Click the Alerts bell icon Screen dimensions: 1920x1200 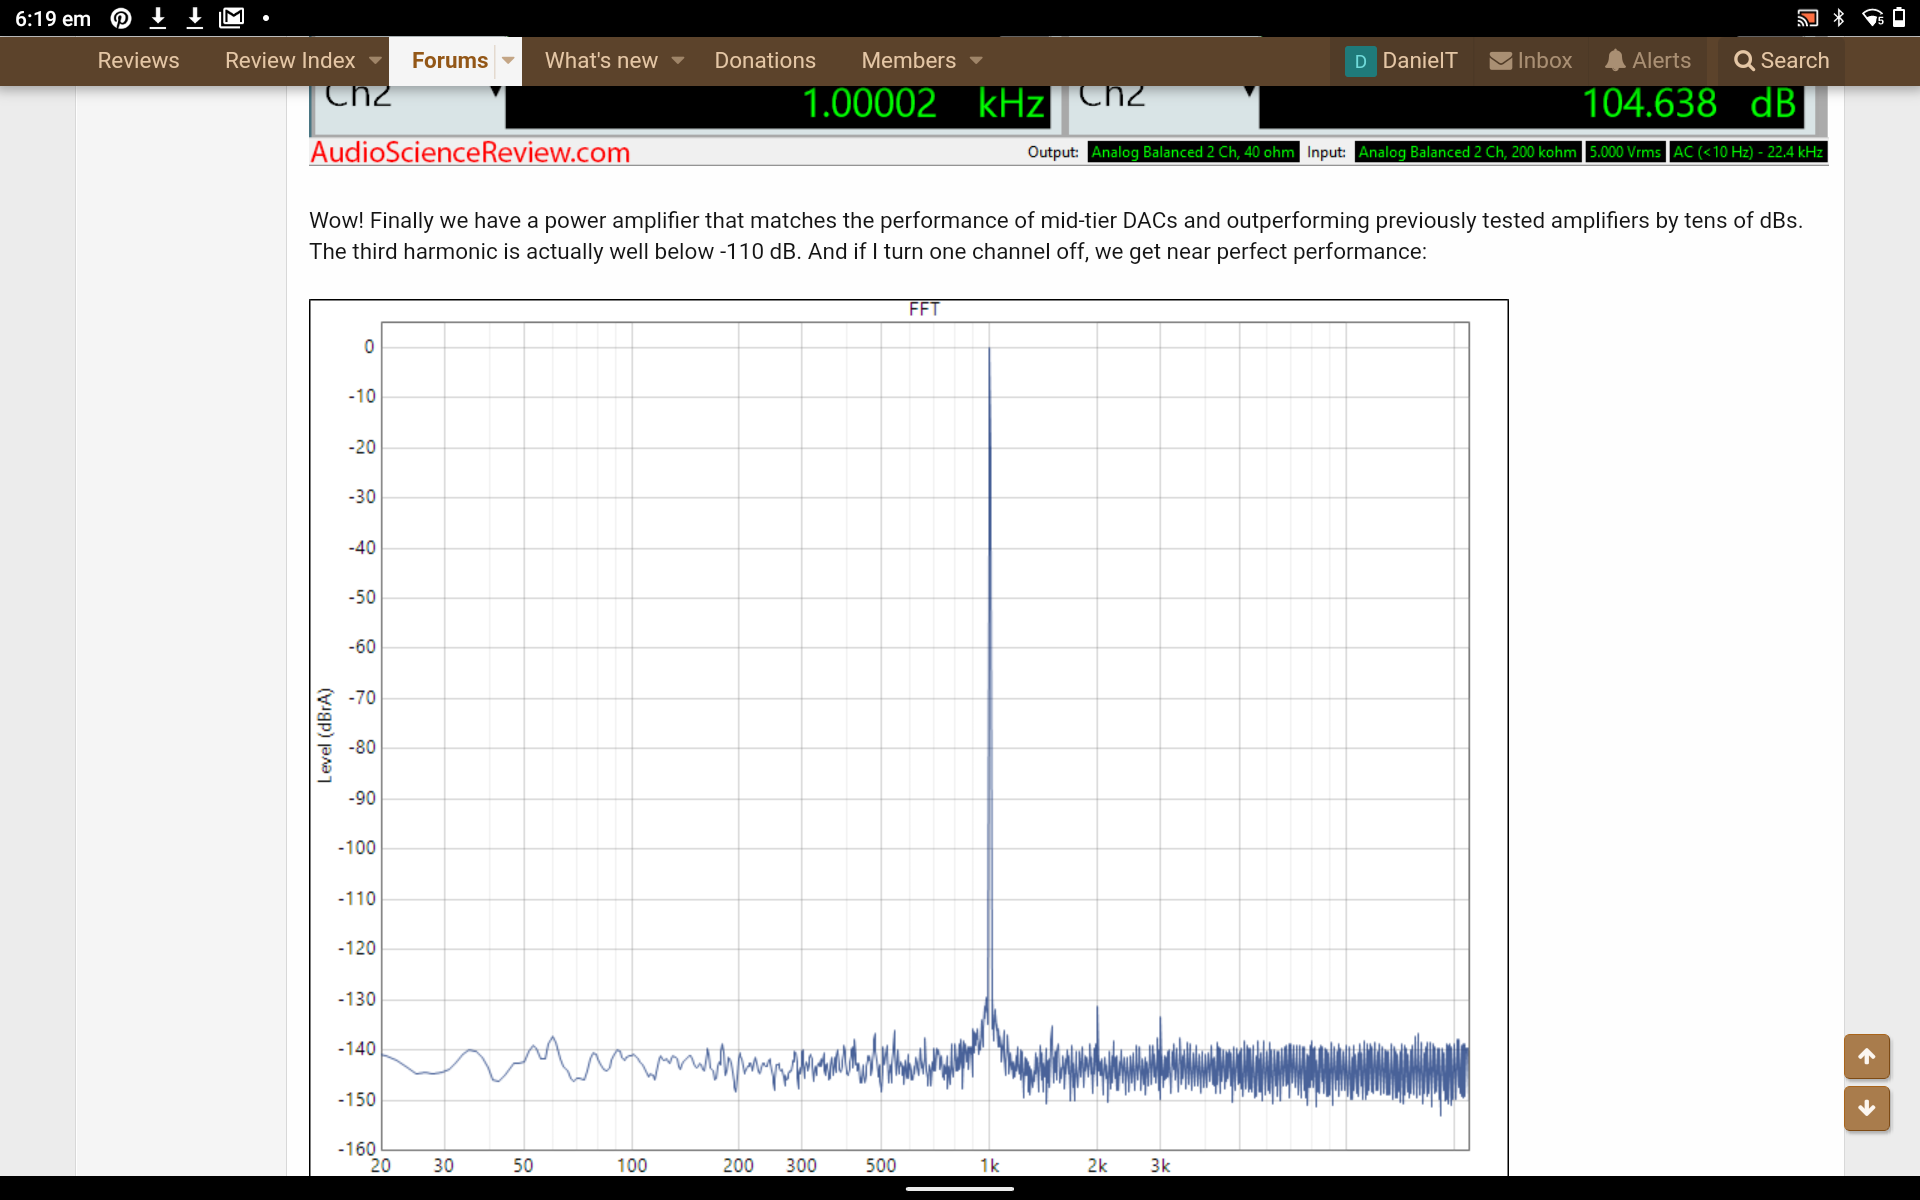[x=1615, y=61]
